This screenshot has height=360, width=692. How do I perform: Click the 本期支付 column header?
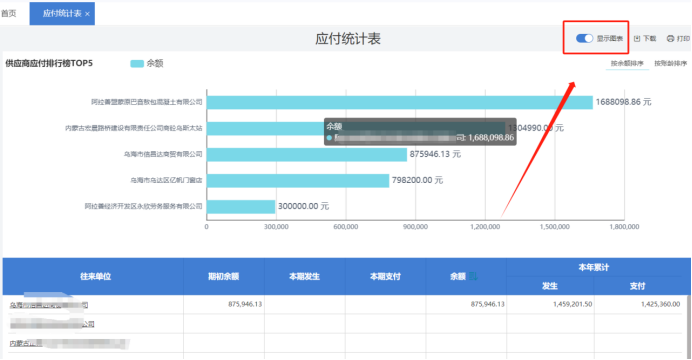385,277
